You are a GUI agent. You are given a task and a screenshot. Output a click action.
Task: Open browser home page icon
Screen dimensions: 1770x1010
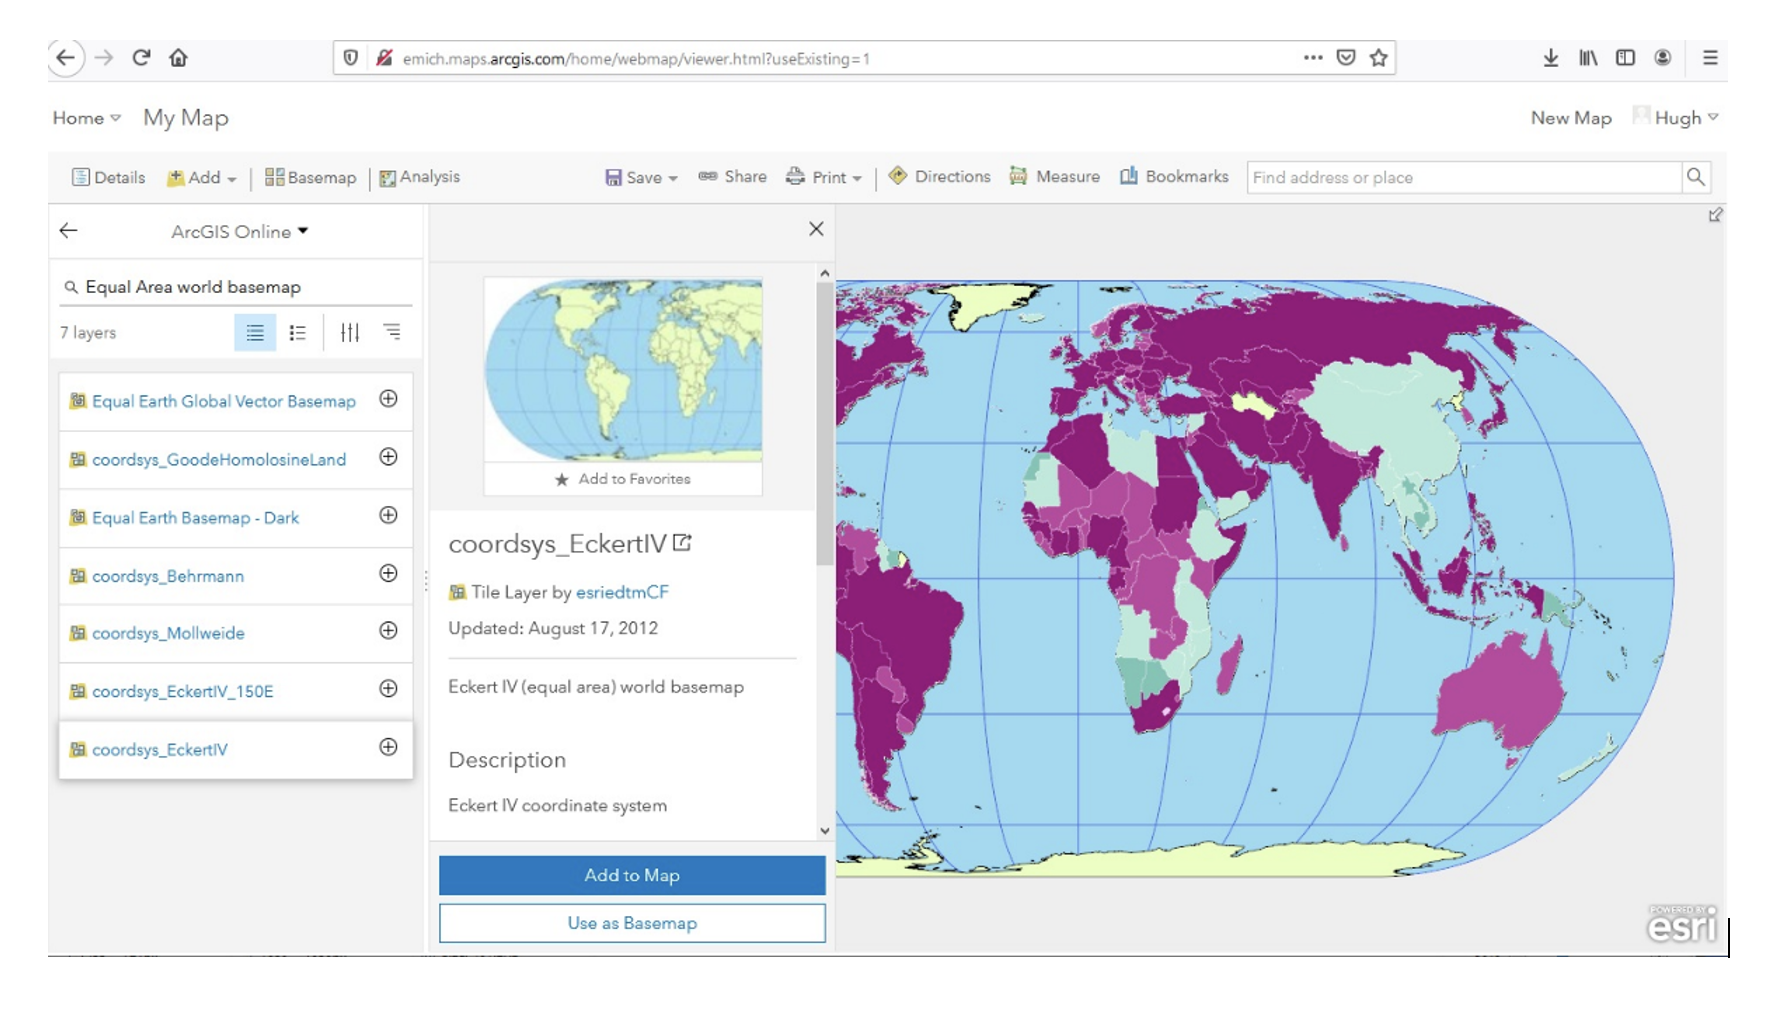point(178,58)
